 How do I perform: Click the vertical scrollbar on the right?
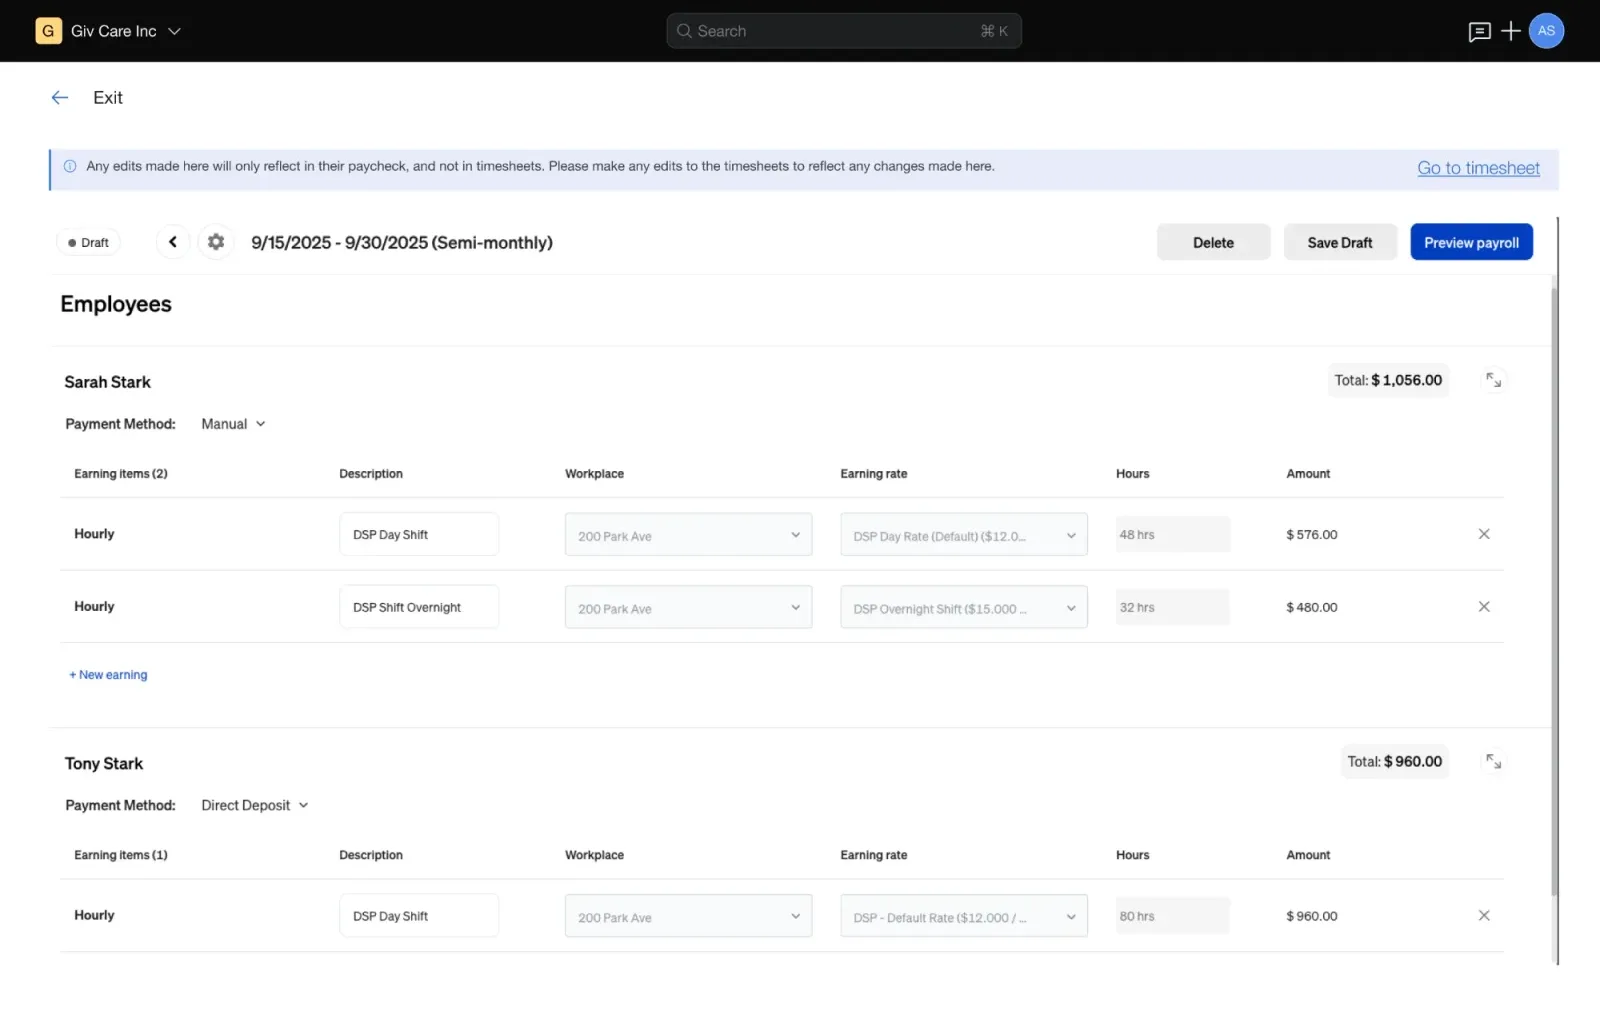pyautogui.click(x=1554, y=590)
